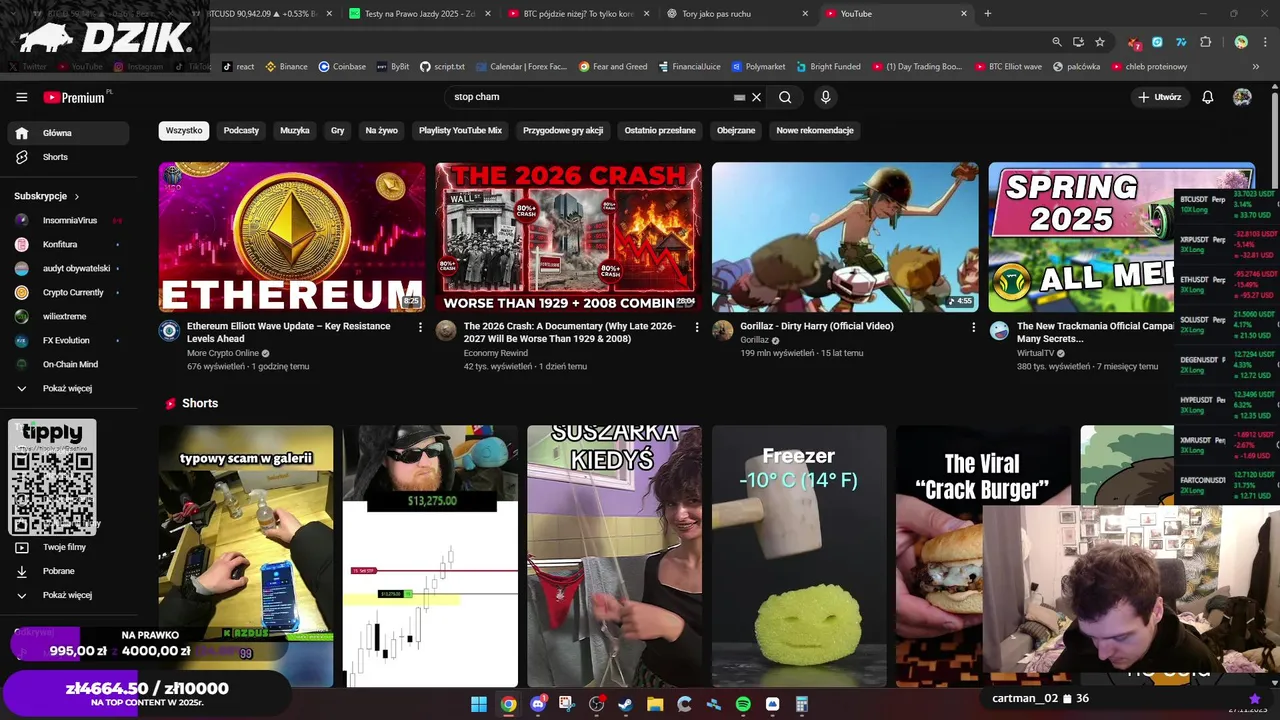Go to Główna home in sidebar
1280x720 pixels.
click(x=68, y=133)
